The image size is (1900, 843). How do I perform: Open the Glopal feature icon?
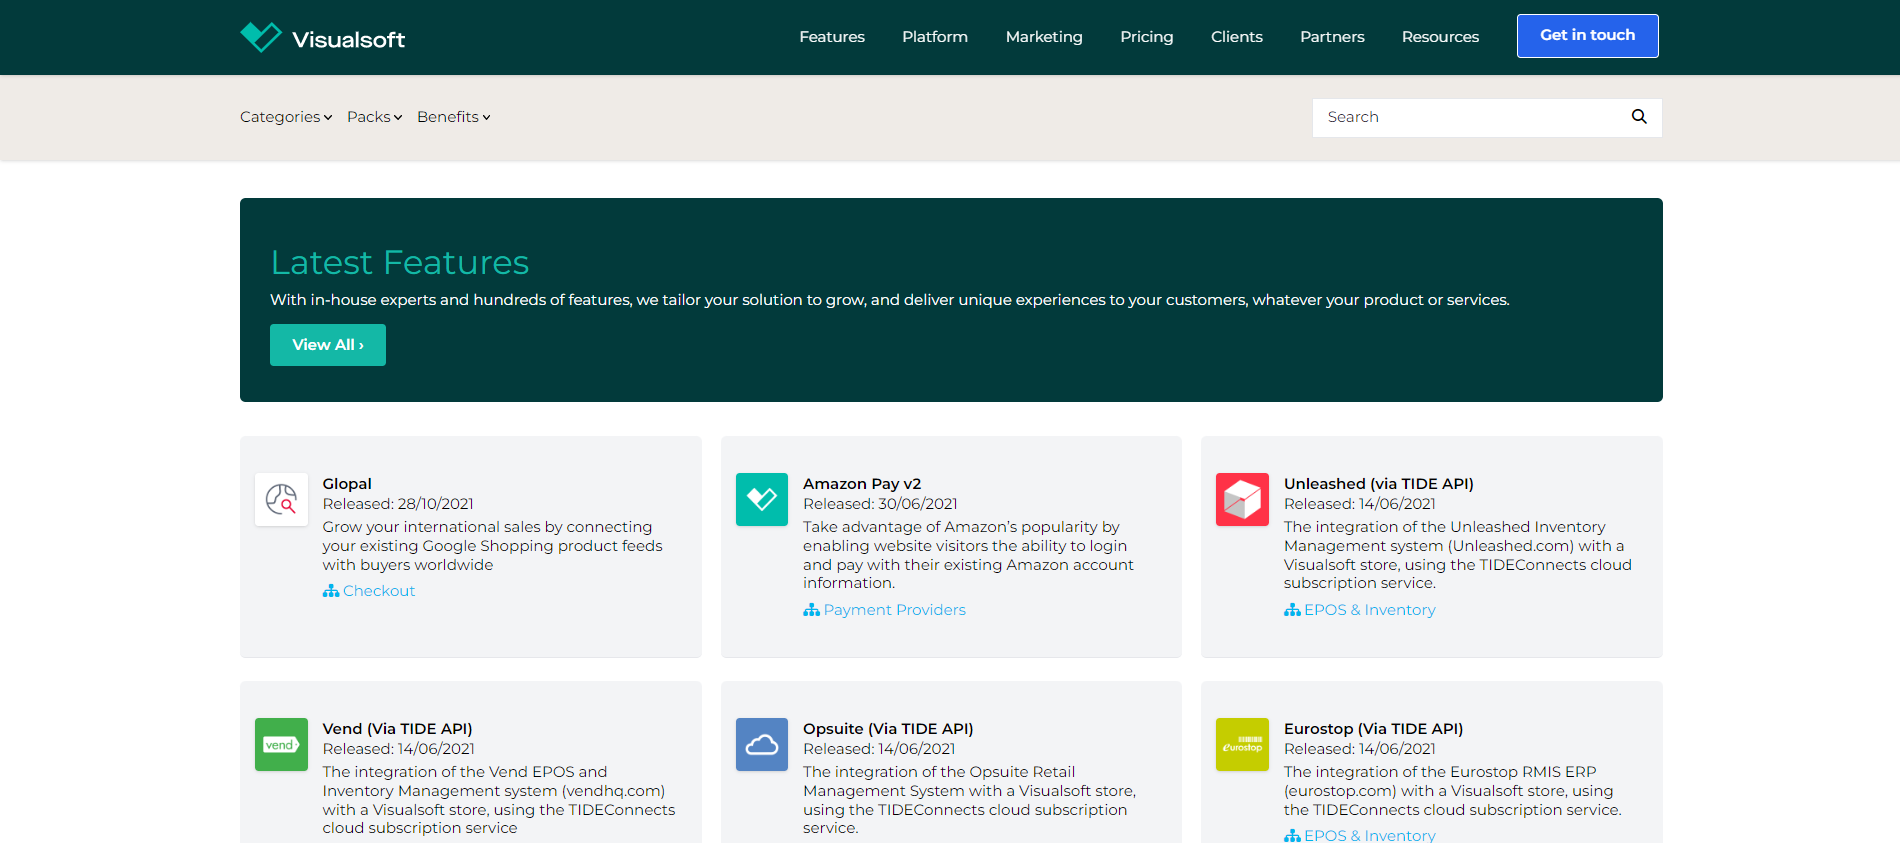point(281,499)
